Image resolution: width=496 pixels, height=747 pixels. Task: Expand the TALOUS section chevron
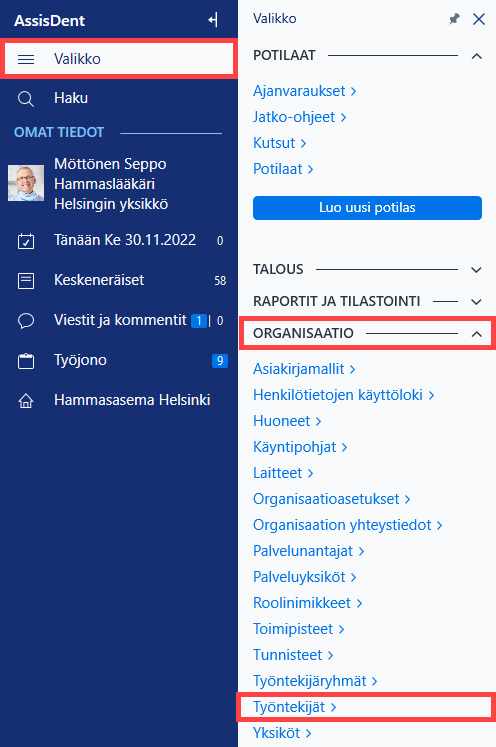(x=476, y=270)
